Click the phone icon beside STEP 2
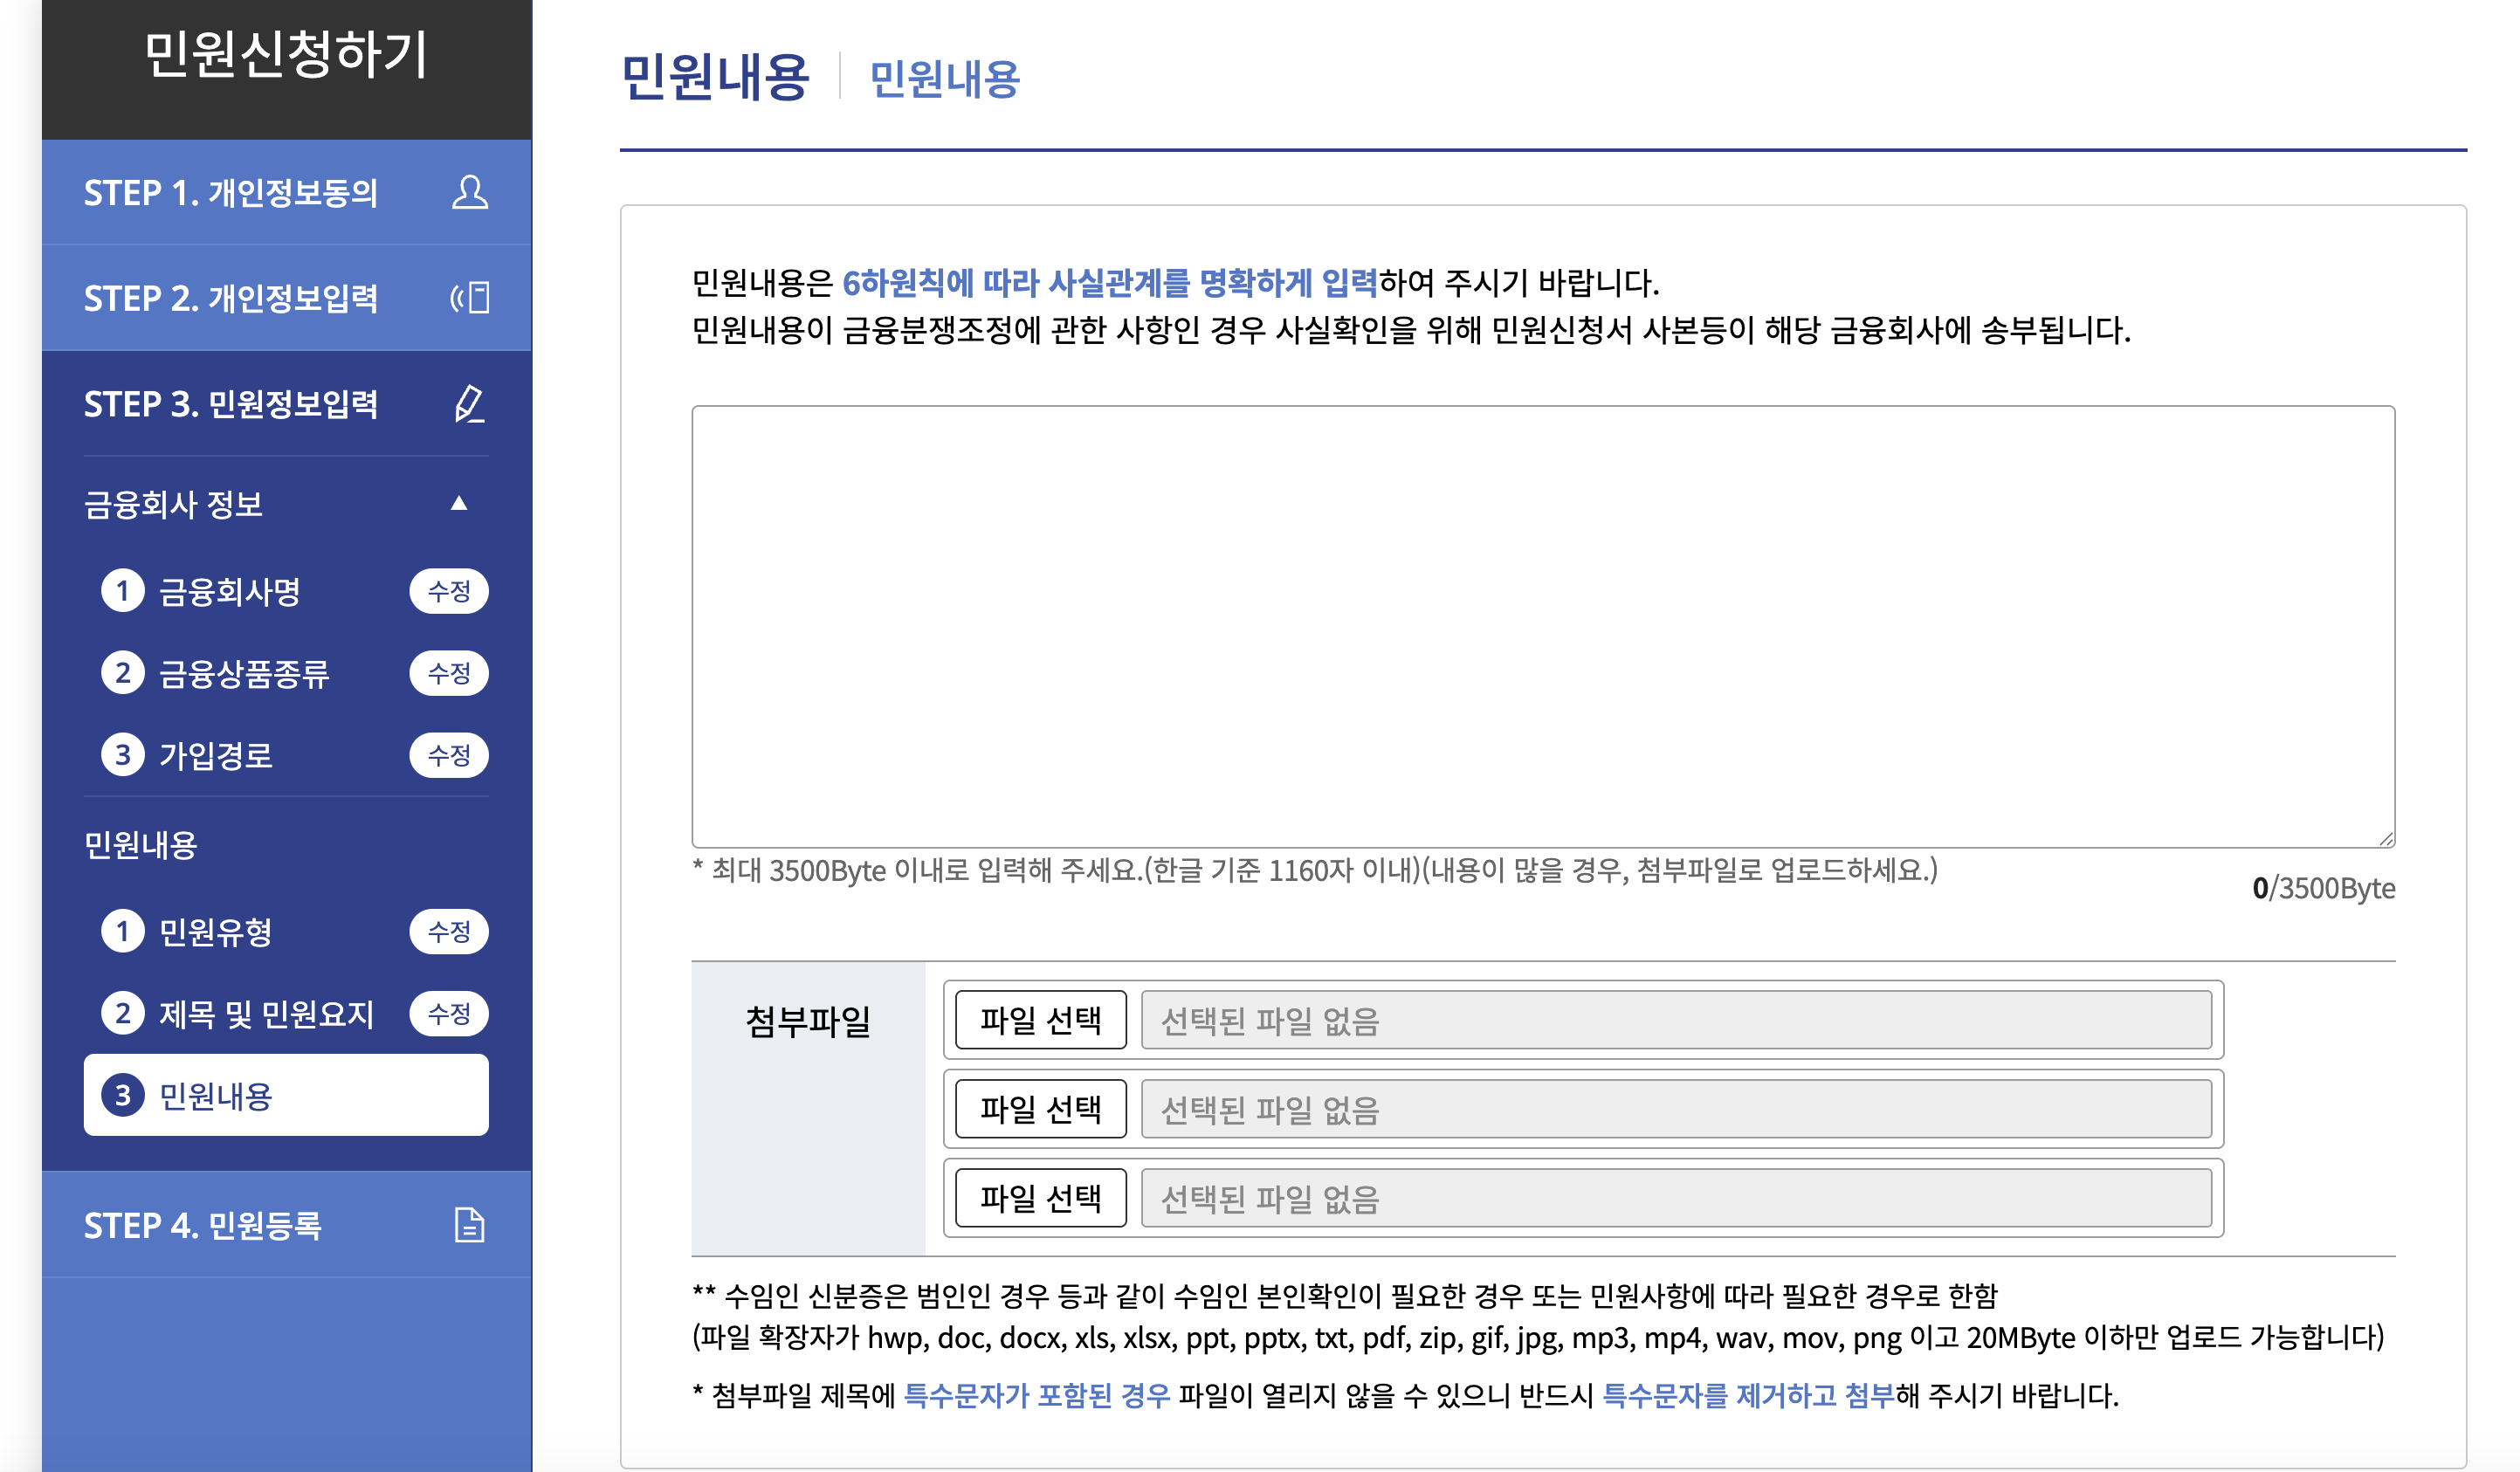The image size is (2520, 1472). 469,298
